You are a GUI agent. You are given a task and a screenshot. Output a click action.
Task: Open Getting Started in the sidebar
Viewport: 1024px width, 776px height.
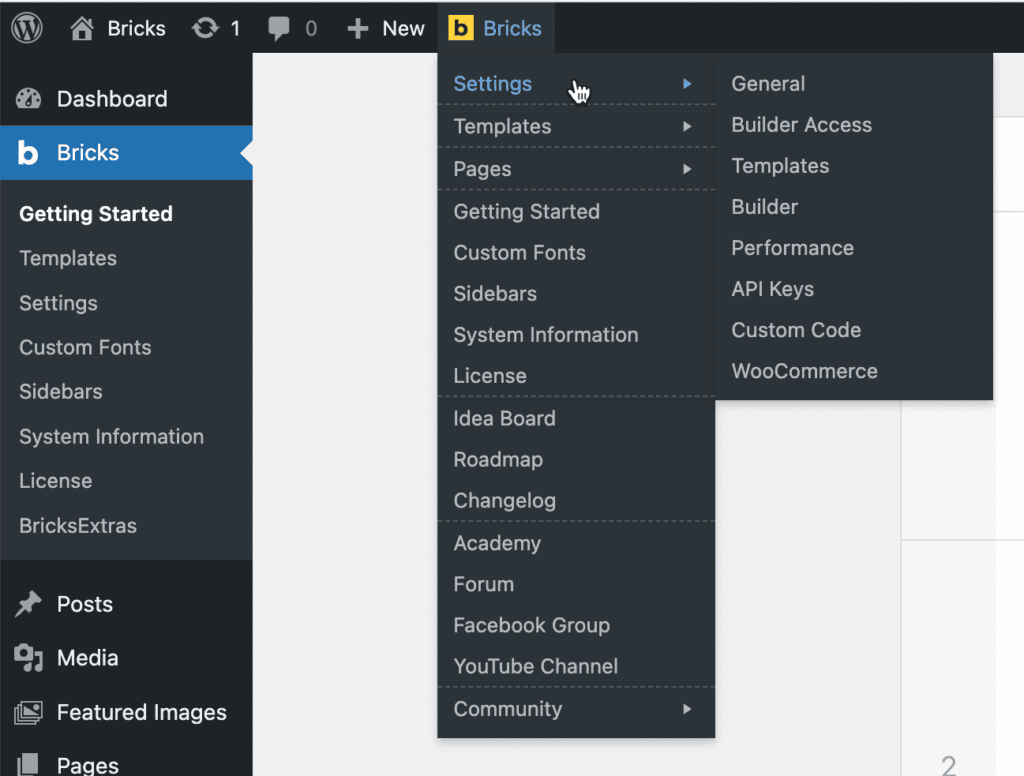click(x=95, y=214)
